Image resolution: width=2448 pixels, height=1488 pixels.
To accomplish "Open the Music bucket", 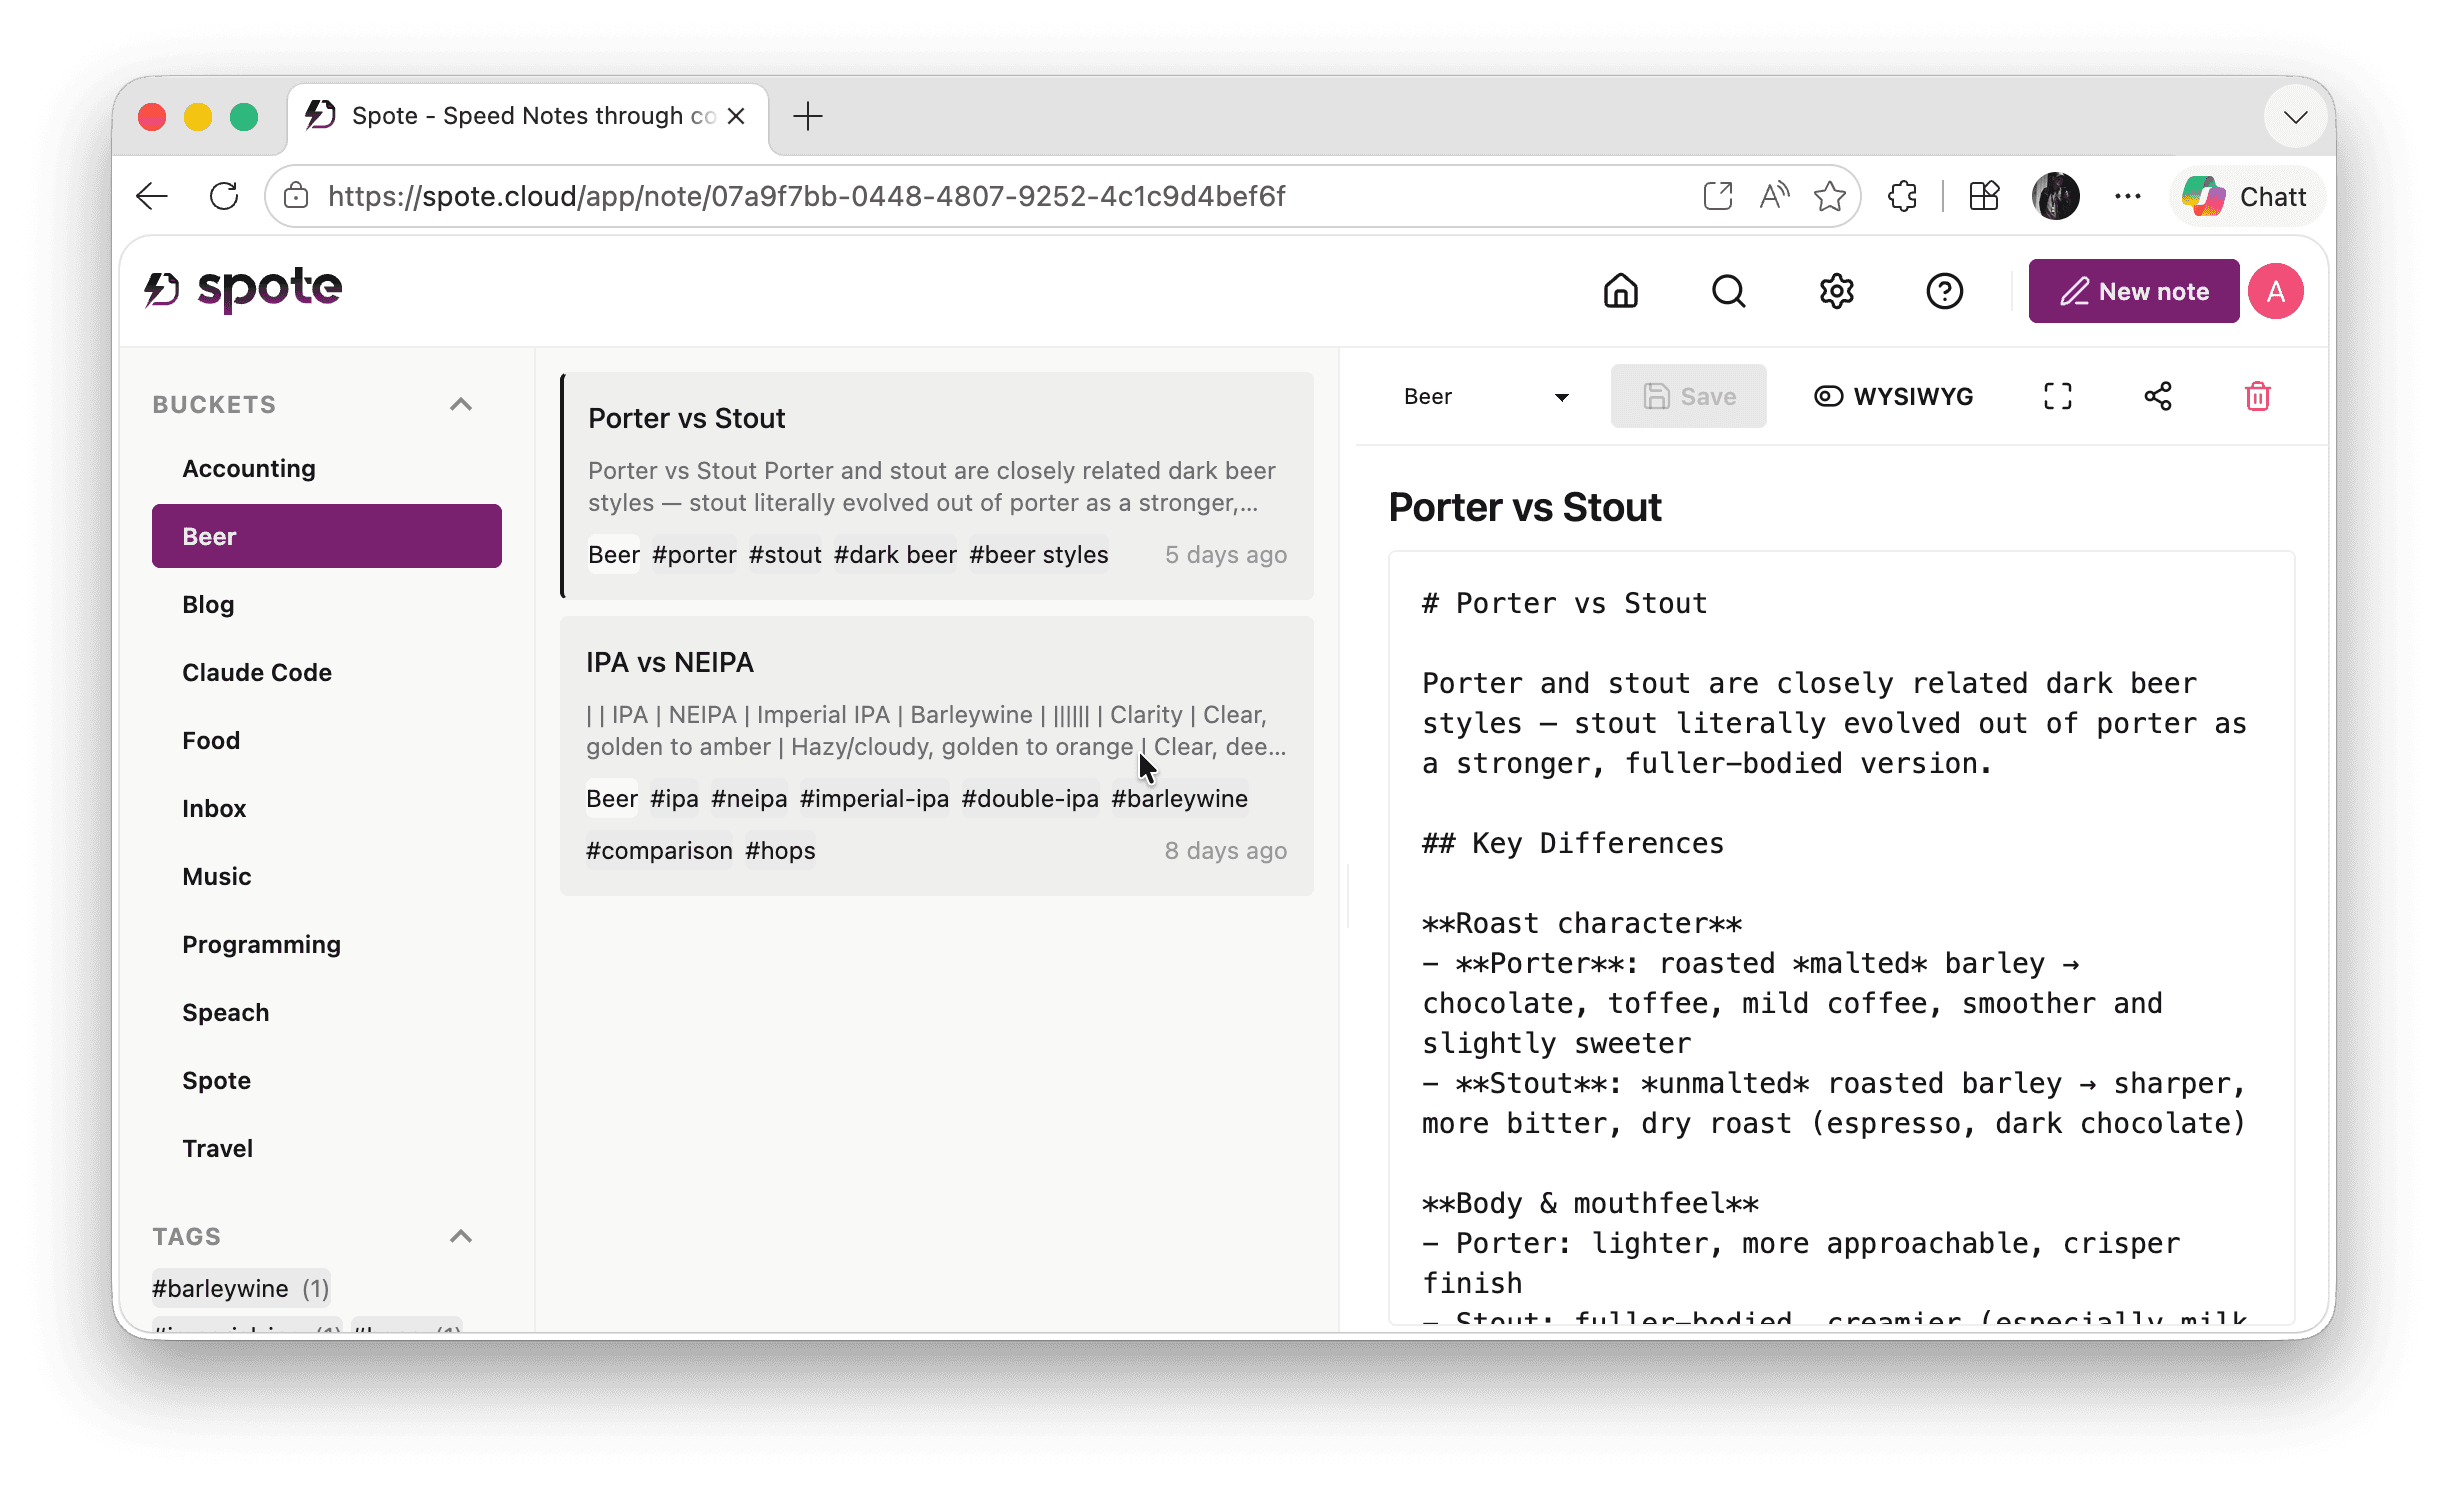I will 326,876.
